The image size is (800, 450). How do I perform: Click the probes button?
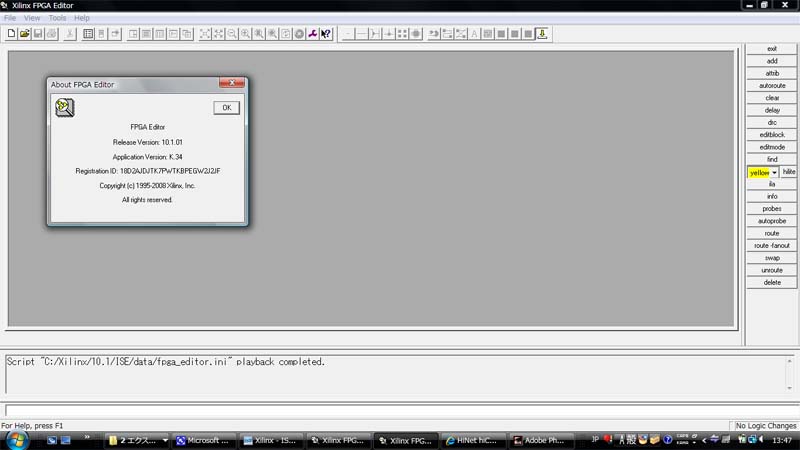[771, 209]
